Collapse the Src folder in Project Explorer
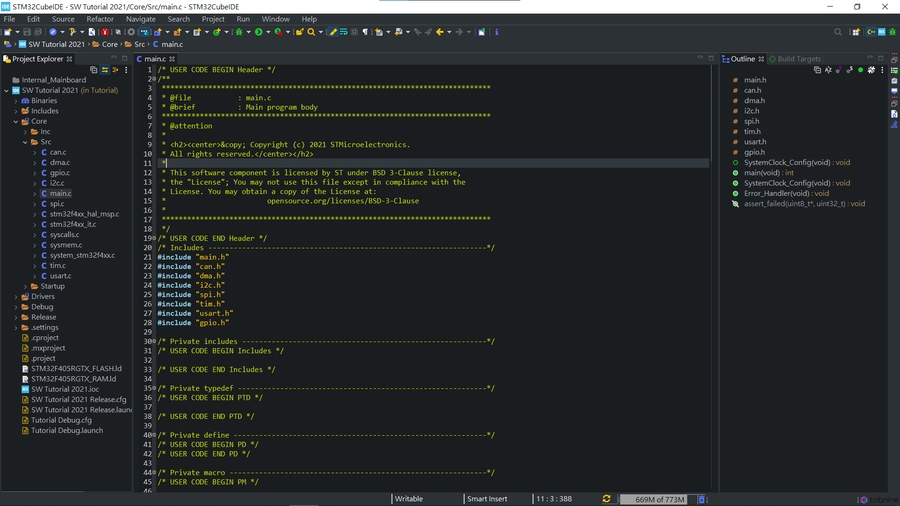This screenshot has height=506, width=900. tap(26, 142)
